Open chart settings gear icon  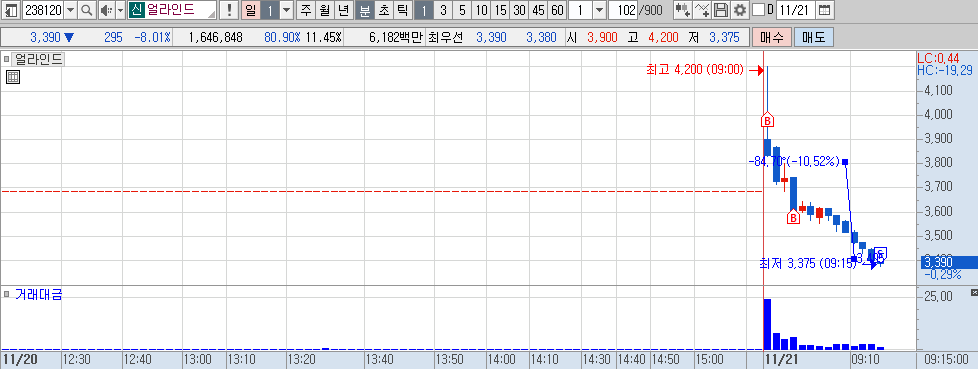tap(740, 10)
